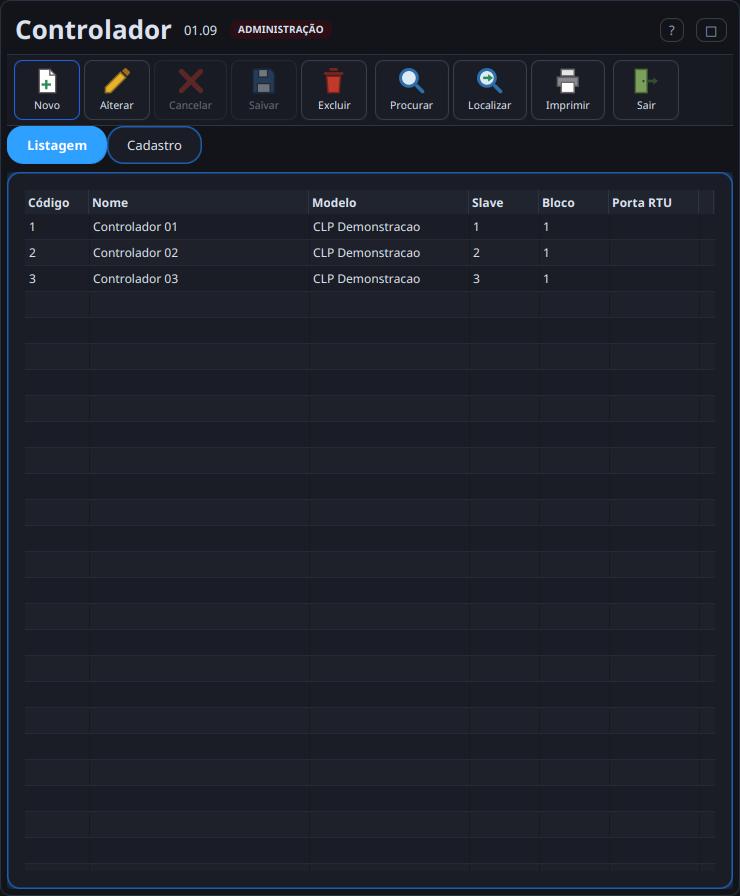Click Slave value in Controlador 02 row

476,253
